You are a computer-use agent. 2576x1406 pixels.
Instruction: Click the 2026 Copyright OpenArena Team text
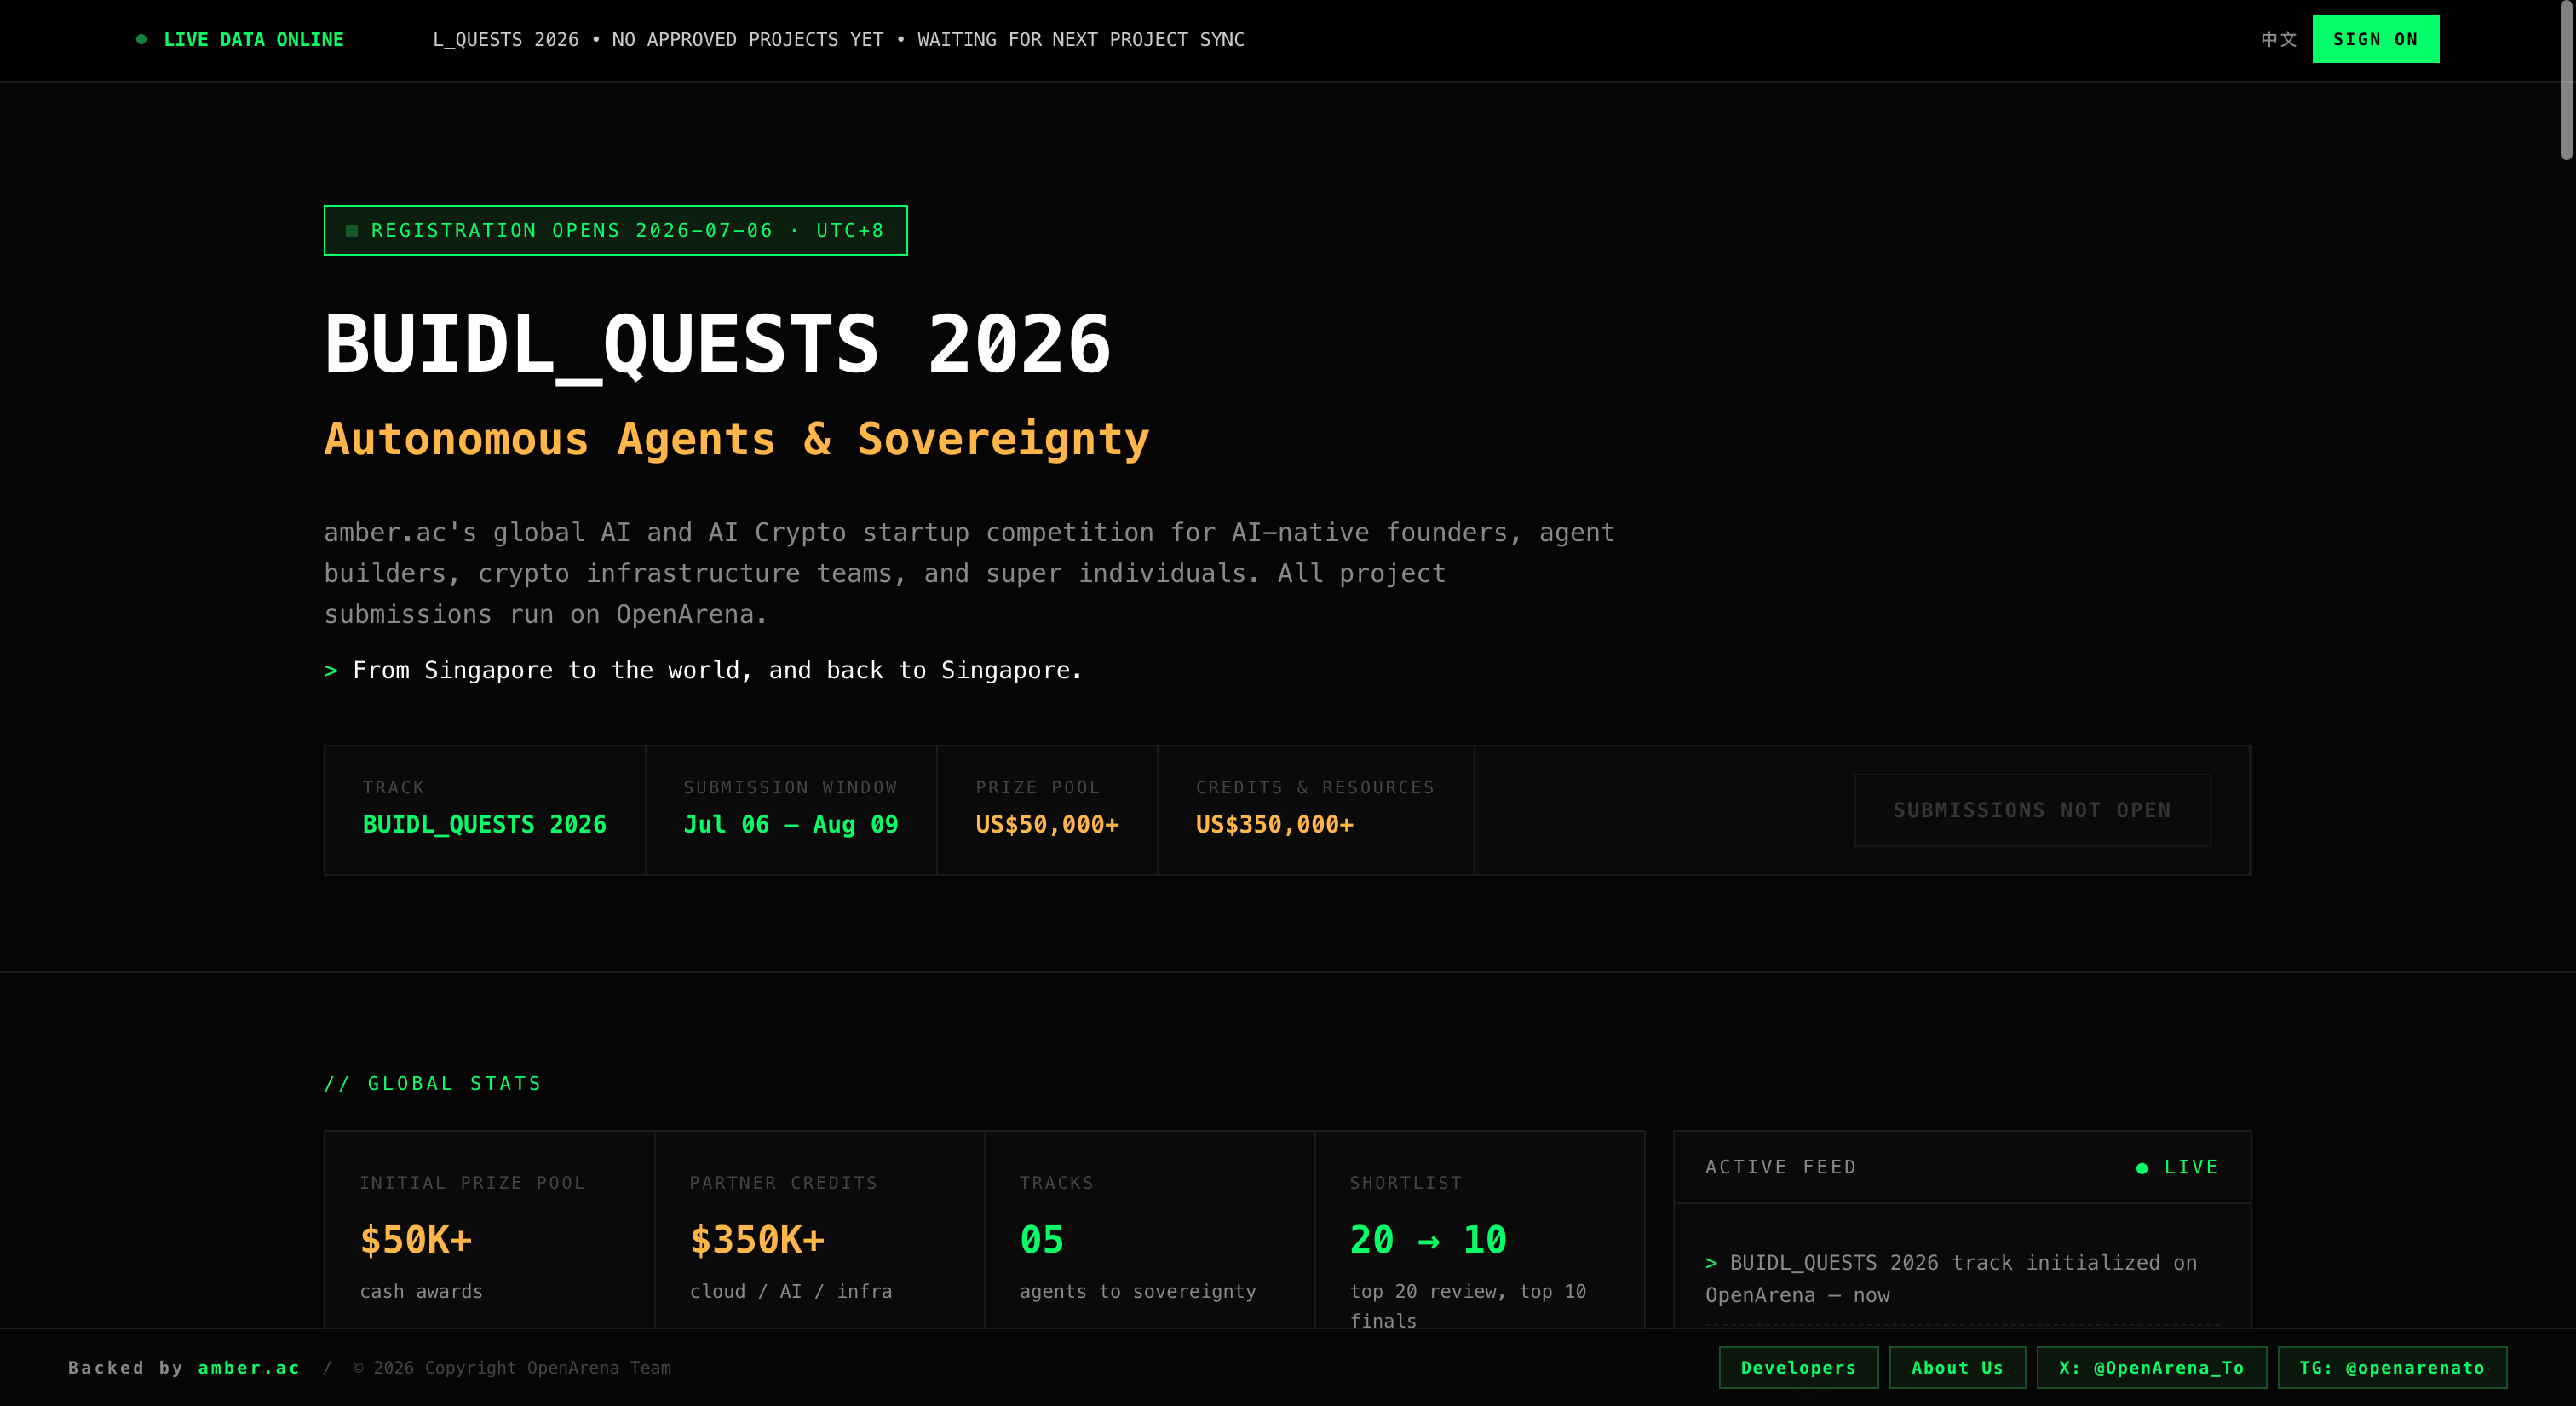[x=511, y=1367]
